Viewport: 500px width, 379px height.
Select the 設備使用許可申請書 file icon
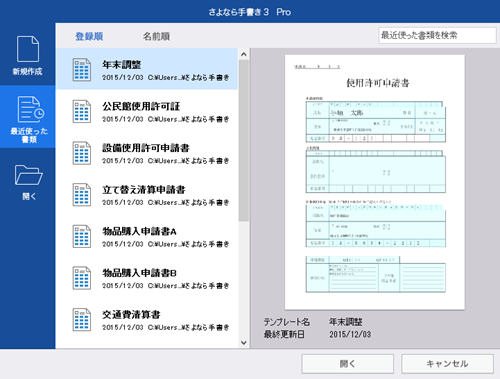pyautogui.click(x=82, y=153)
